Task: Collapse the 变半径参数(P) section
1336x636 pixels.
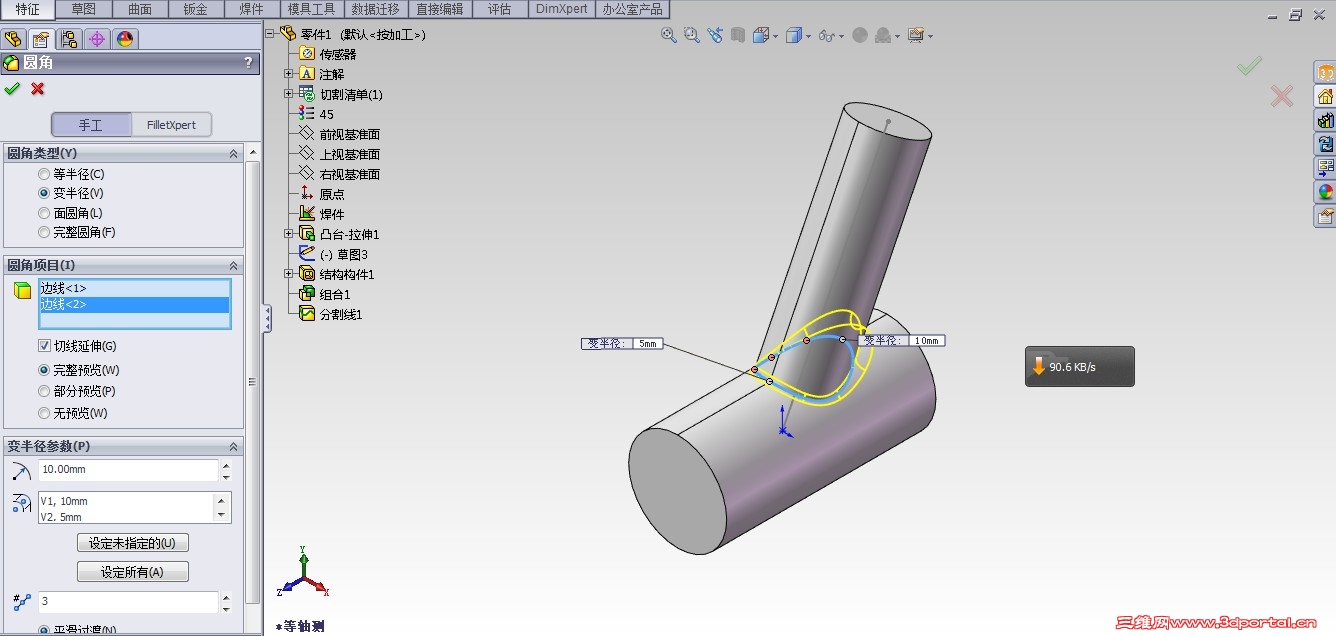Action: coord(234,446)
